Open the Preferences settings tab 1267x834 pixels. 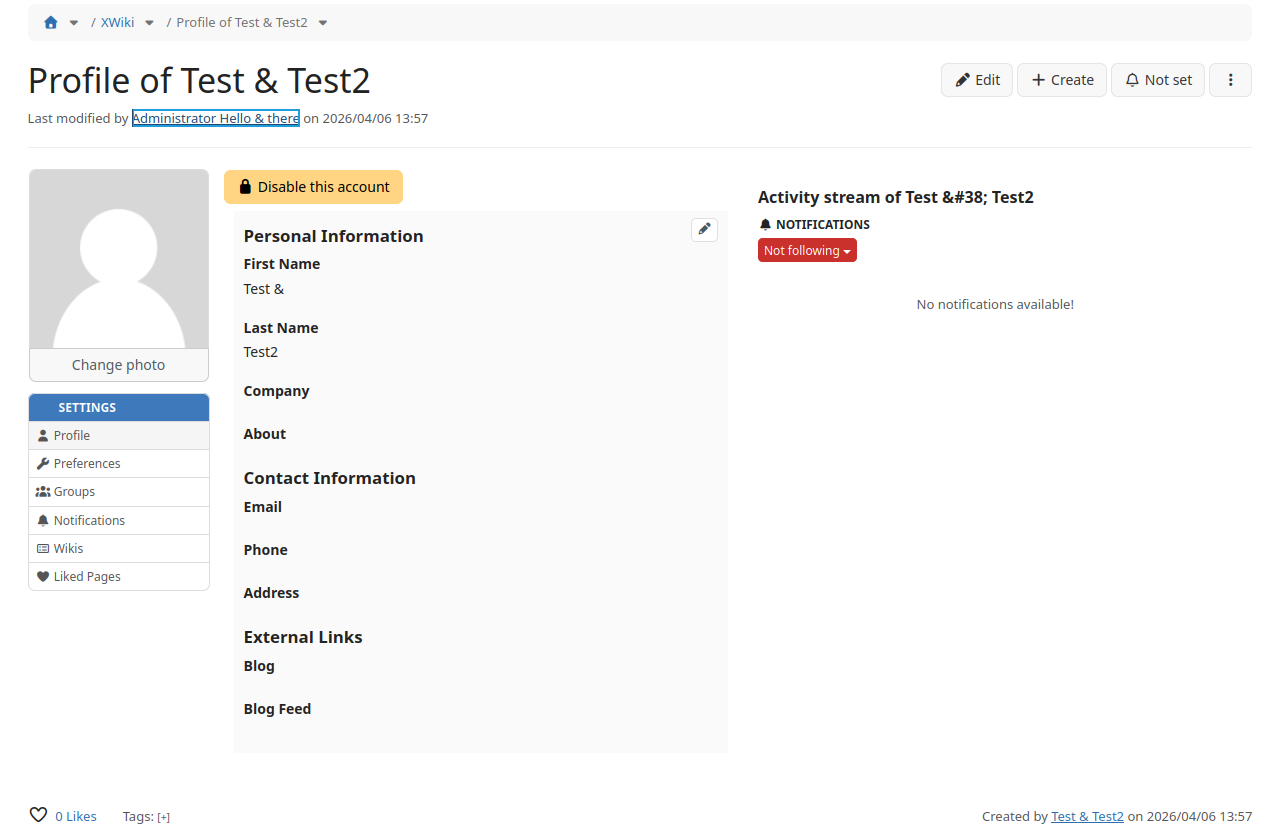click(87, 464)
